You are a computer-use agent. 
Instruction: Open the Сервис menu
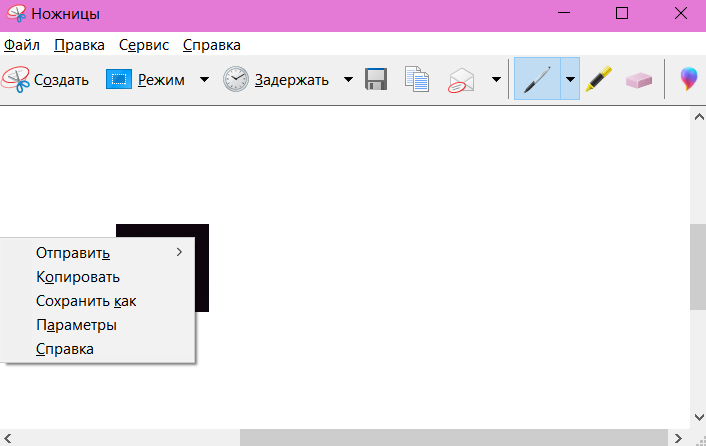(x=144, y=45)
